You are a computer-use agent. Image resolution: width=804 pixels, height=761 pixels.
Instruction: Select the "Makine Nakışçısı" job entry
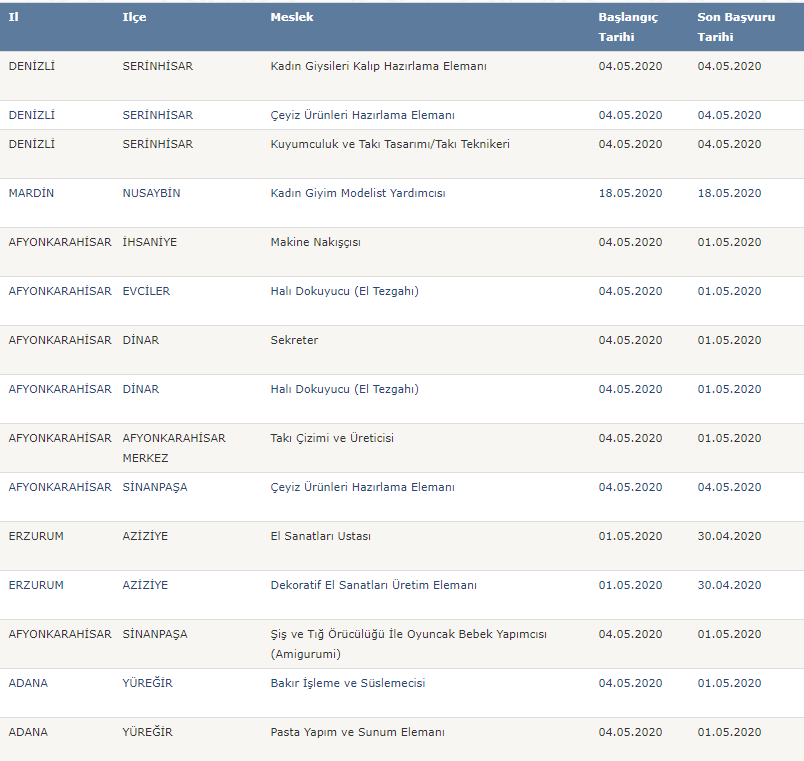pos(315,242)
